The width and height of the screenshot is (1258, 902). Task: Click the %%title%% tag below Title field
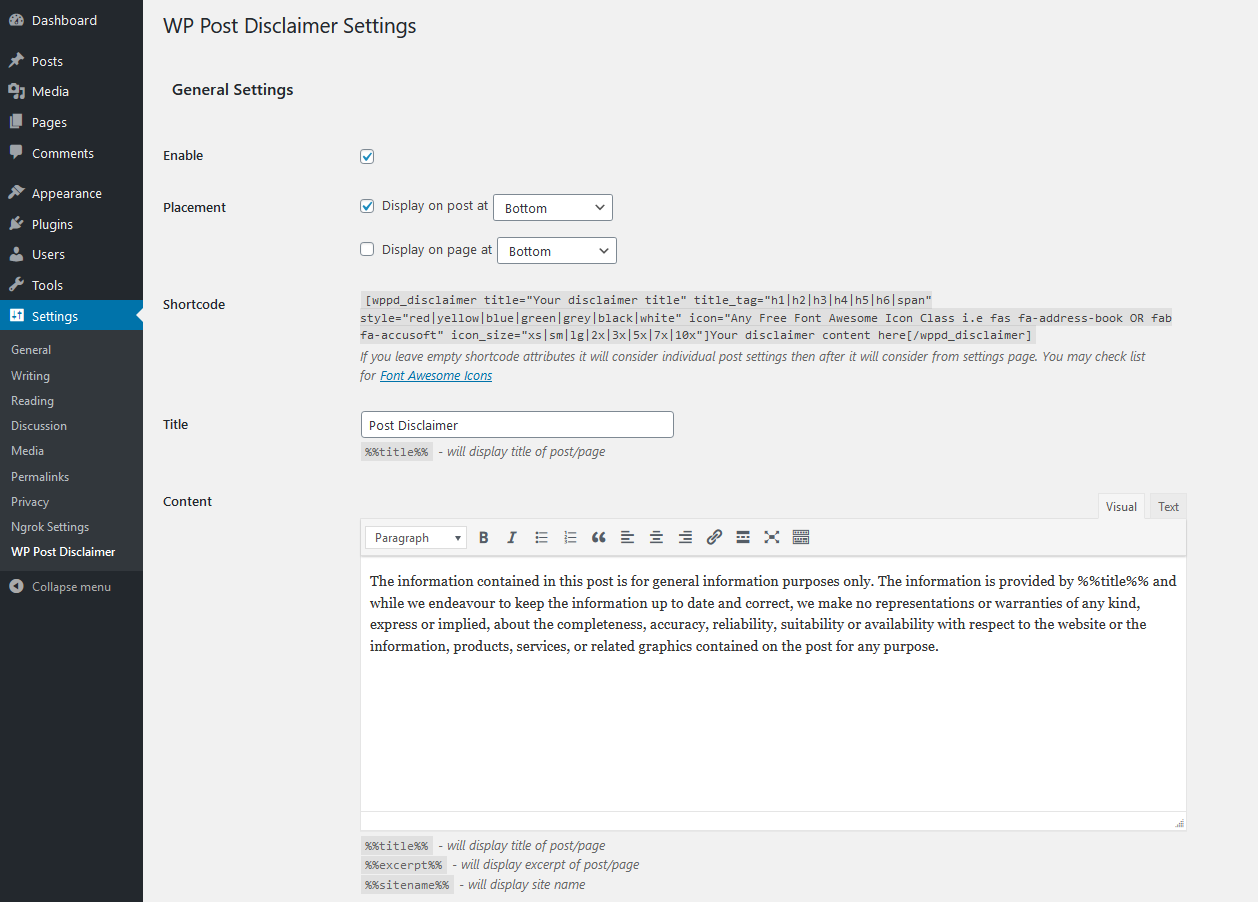point(397,452)
